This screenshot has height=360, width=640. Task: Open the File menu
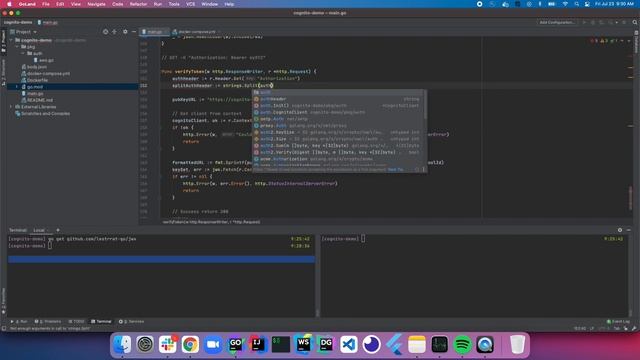[46, 4]
